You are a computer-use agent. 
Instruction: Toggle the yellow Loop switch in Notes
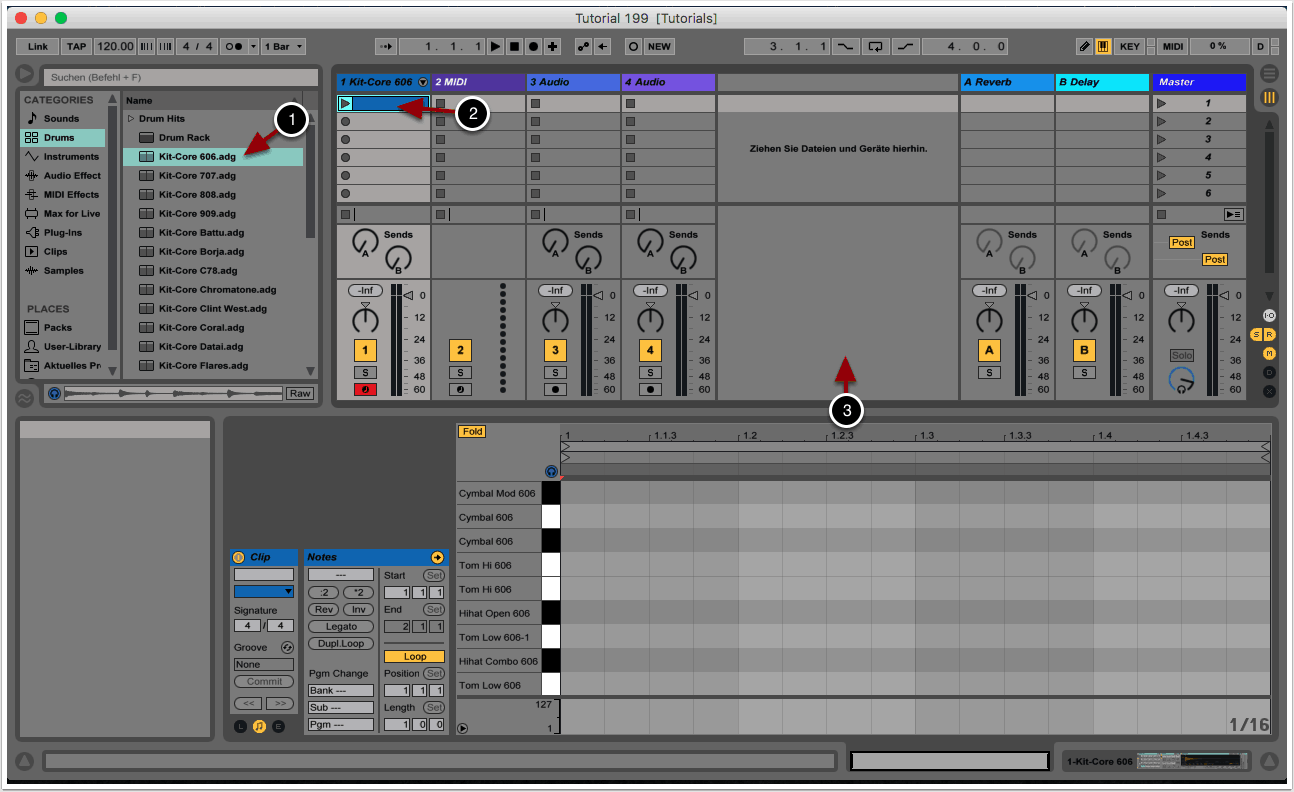(x=414, y=657)
